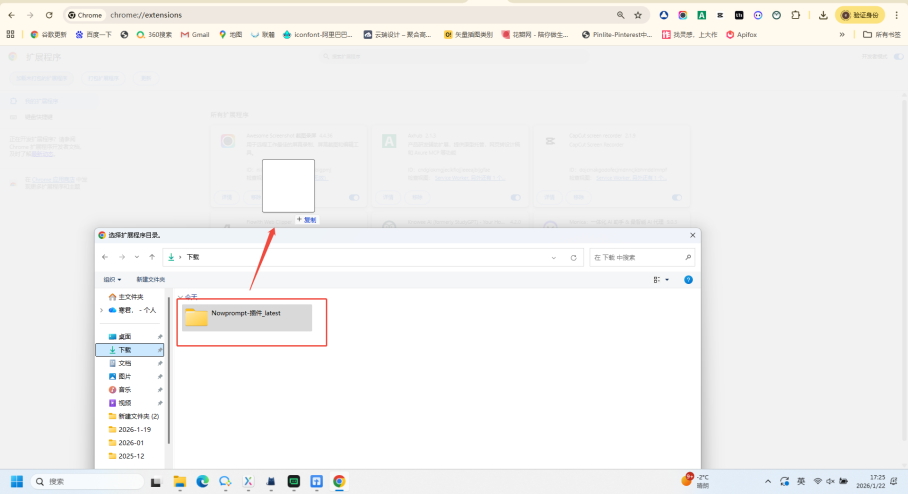
Task: Click the 在 下载 中搜索 search field
Action: click(638, 257)
